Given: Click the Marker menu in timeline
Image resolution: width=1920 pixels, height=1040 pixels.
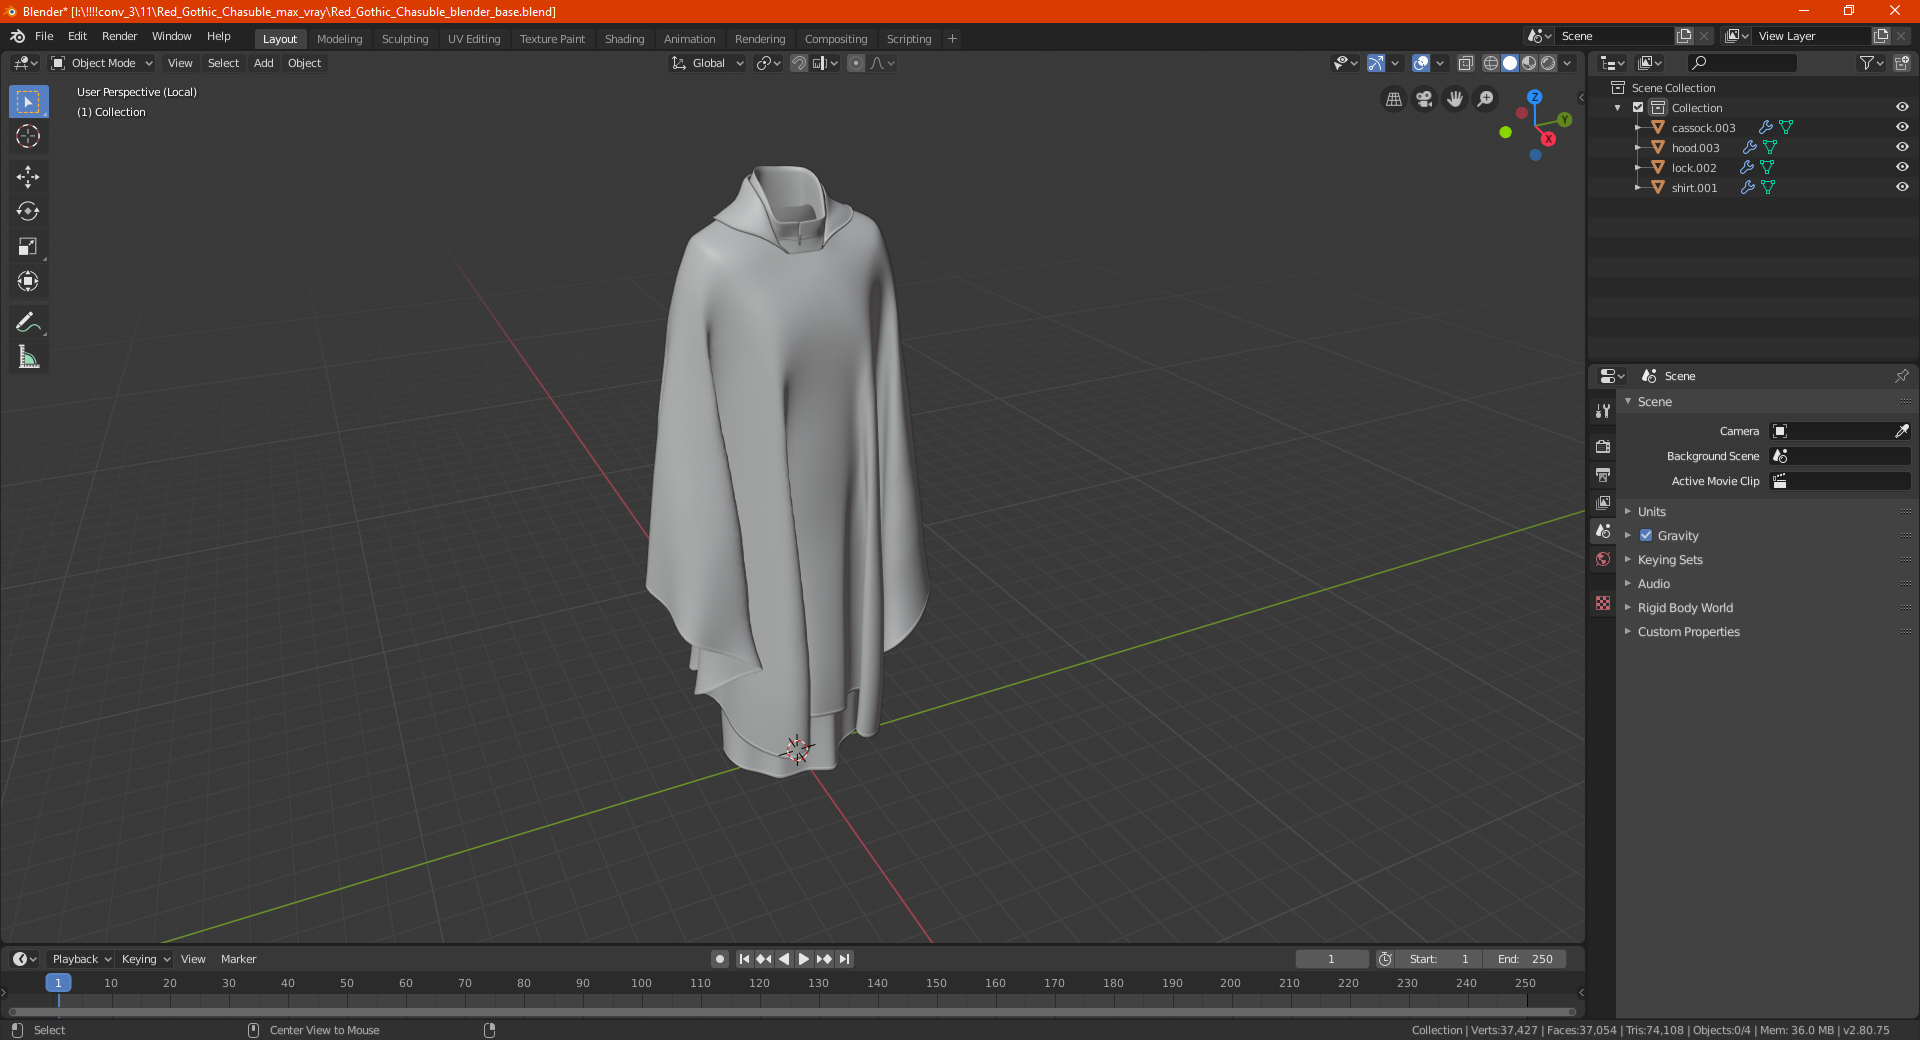Looking at the screenshot, I should tap(238, 959).
